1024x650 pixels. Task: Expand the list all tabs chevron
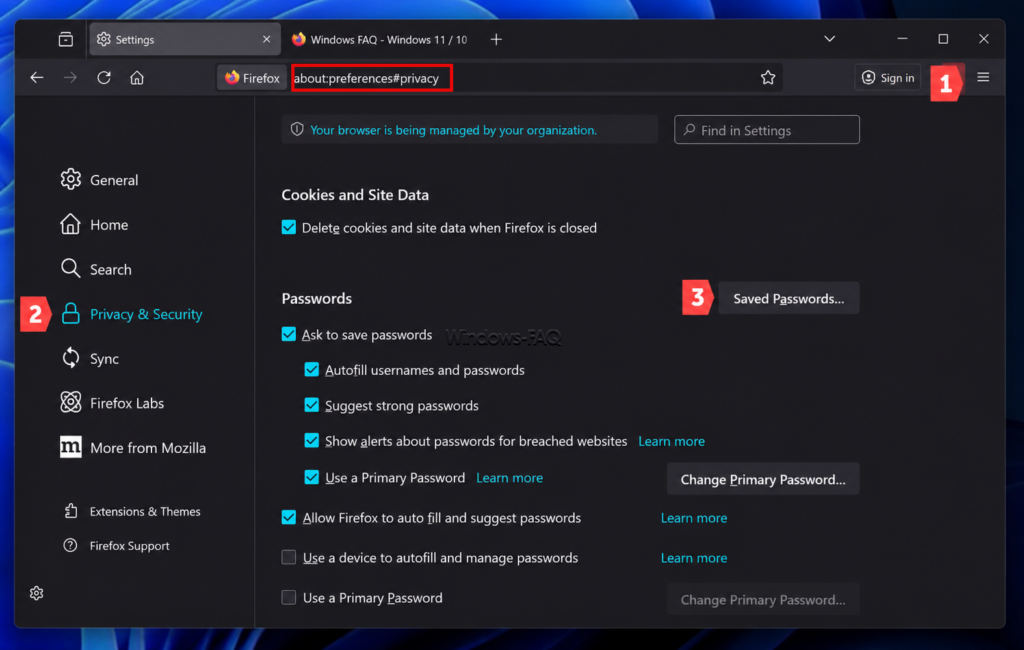pyautogui.click(x=829, y=39)
